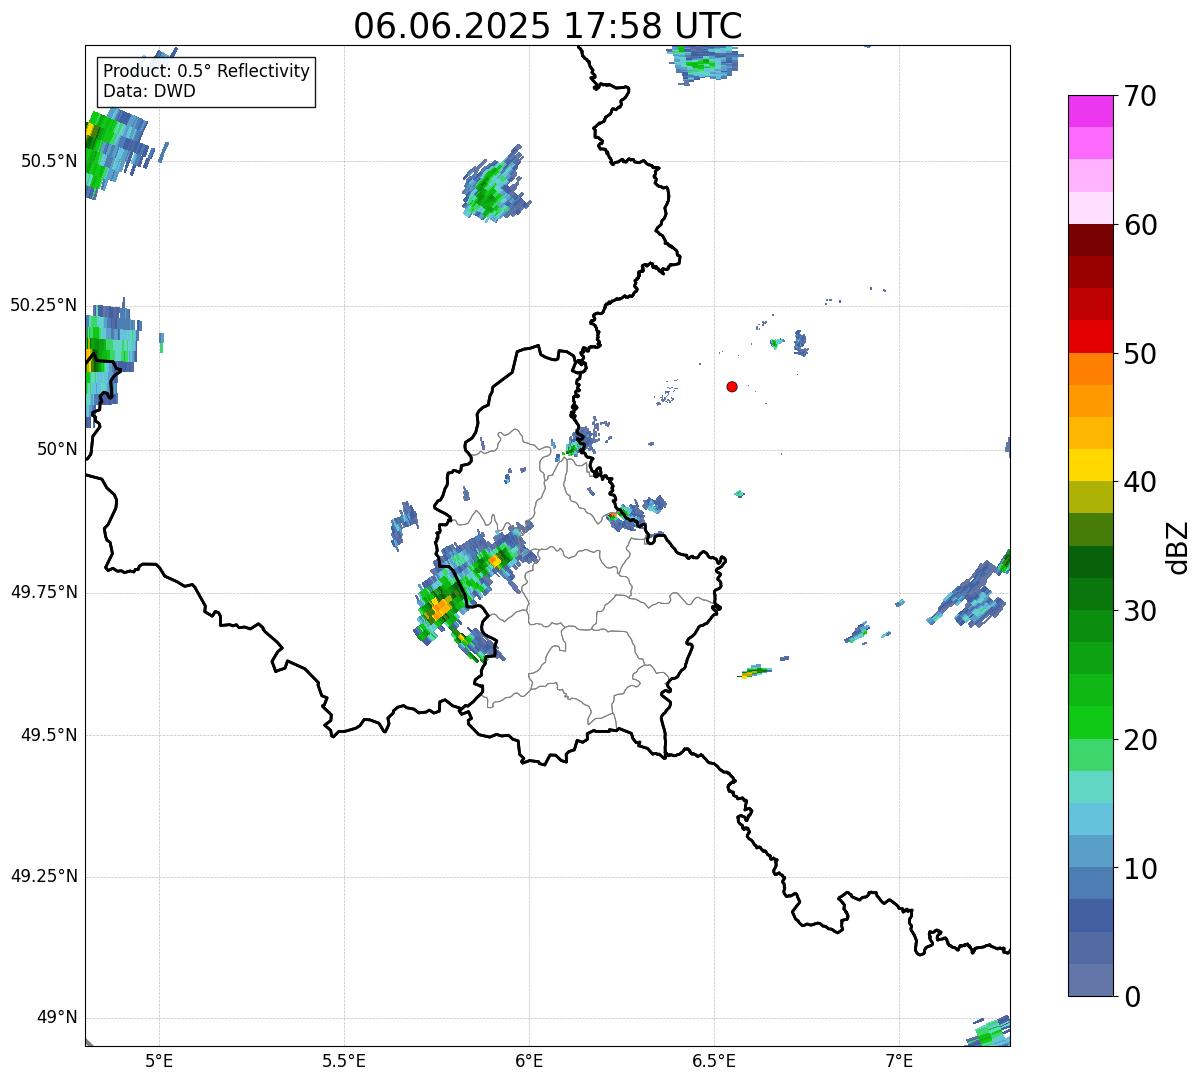Click the longitude label 6°E
Image resolution: width=1202 pixels, height=1081 pixels.
[529, 1060]
